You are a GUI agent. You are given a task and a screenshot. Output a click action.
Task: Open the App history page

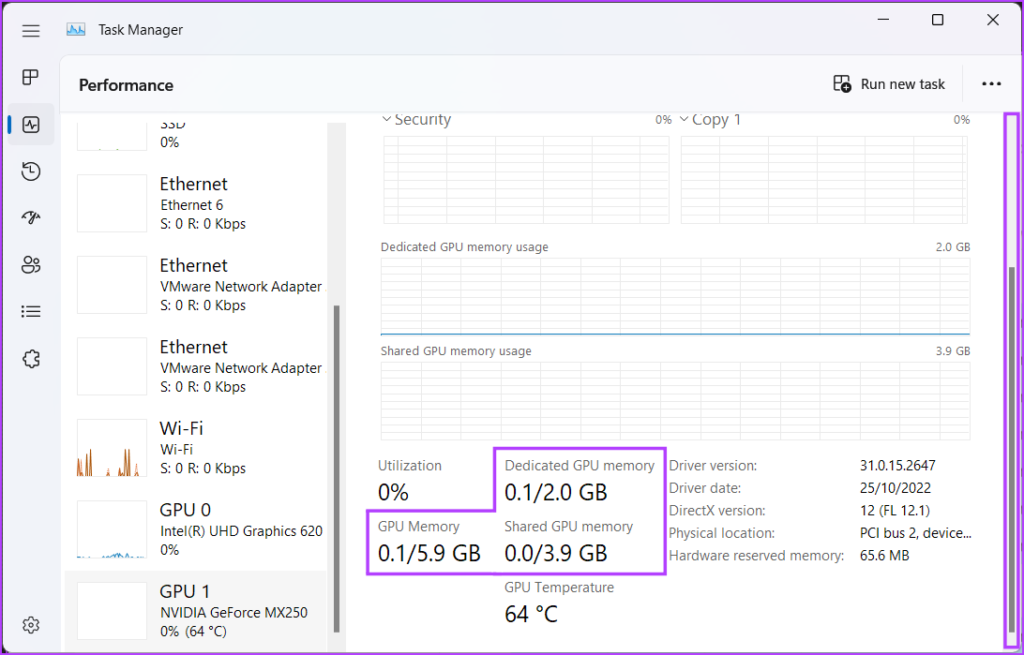(x=31, y=171)
